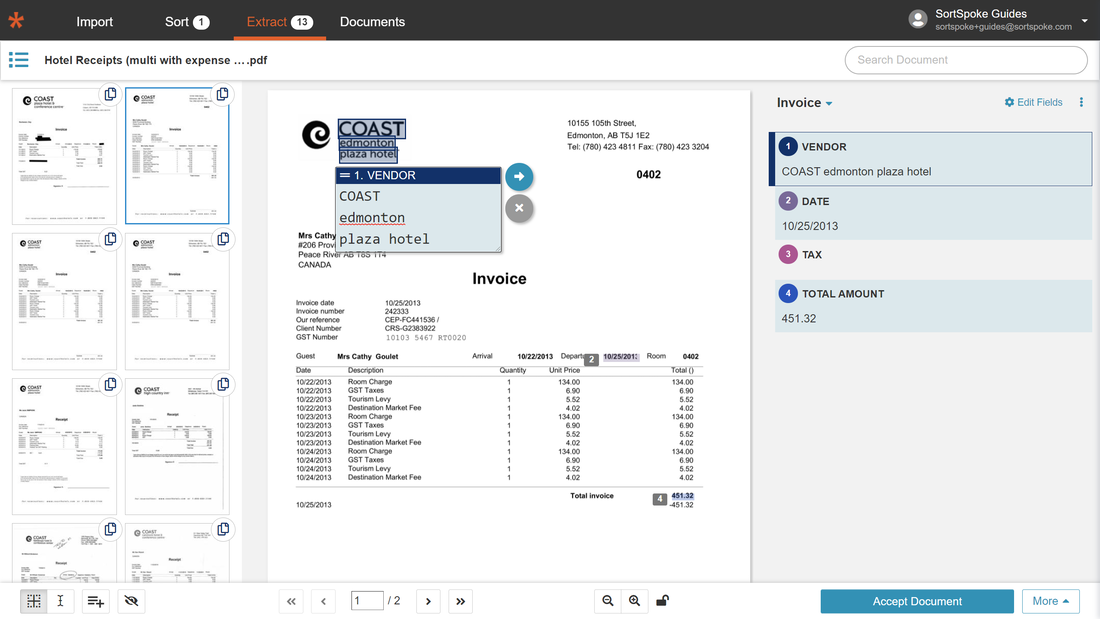
Task: Click the 1. VENDOR popup header
Action: coord(418,175)
